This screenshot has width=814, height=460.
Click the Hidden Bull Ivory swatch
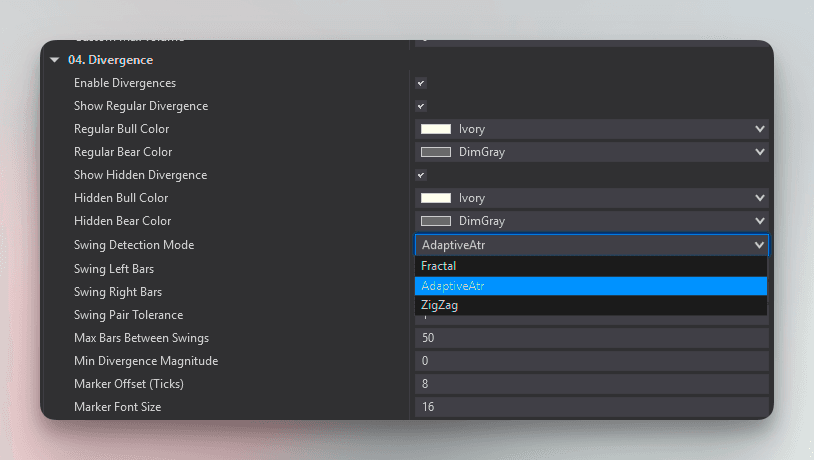point(436,198)
